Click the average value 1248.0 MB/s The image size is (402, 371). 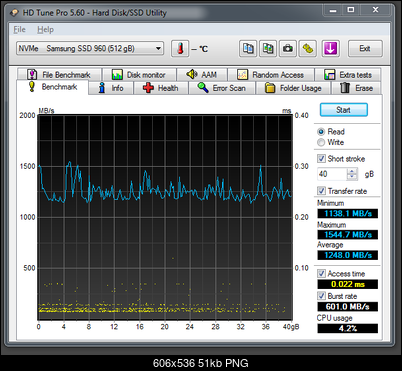[348, 255]
